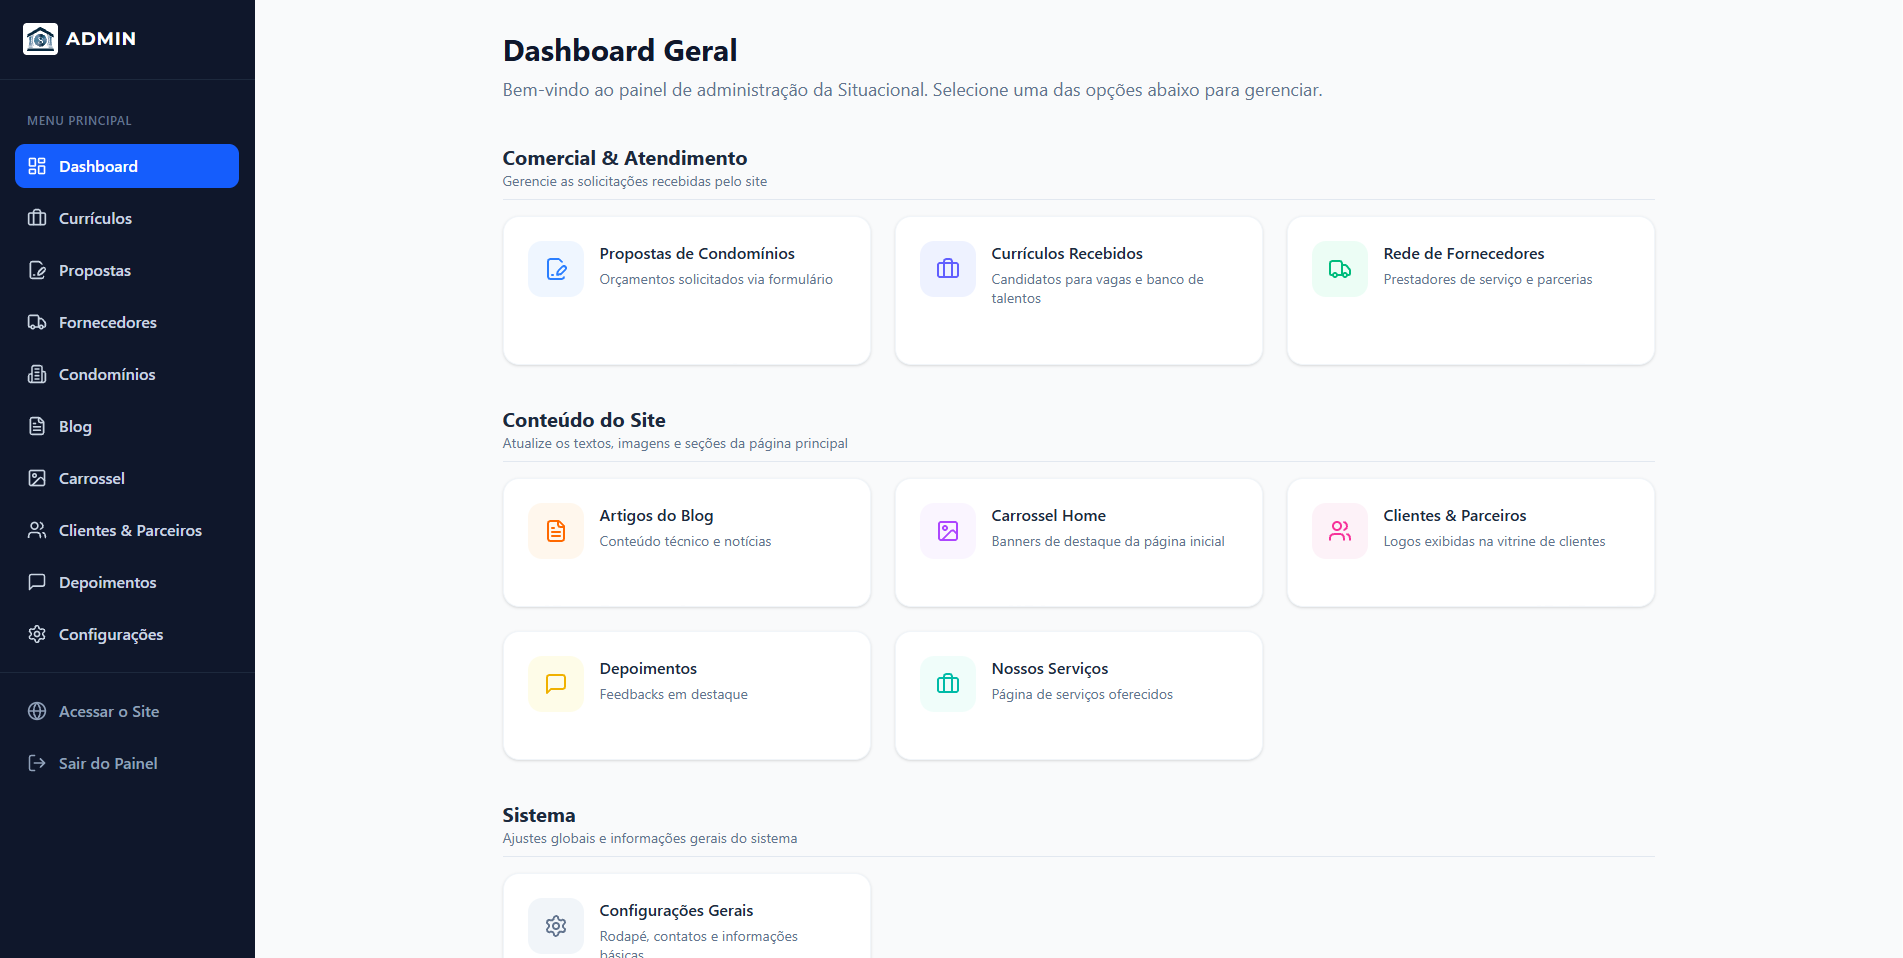Open Blog from the sidebar menu
The height and width of the screenshot is (958, 1903).
coord(127,426)
